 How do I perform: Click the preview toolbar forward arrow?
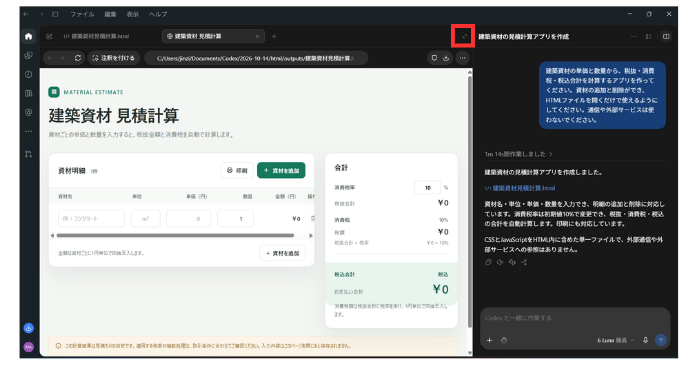[x=62, y=58]
